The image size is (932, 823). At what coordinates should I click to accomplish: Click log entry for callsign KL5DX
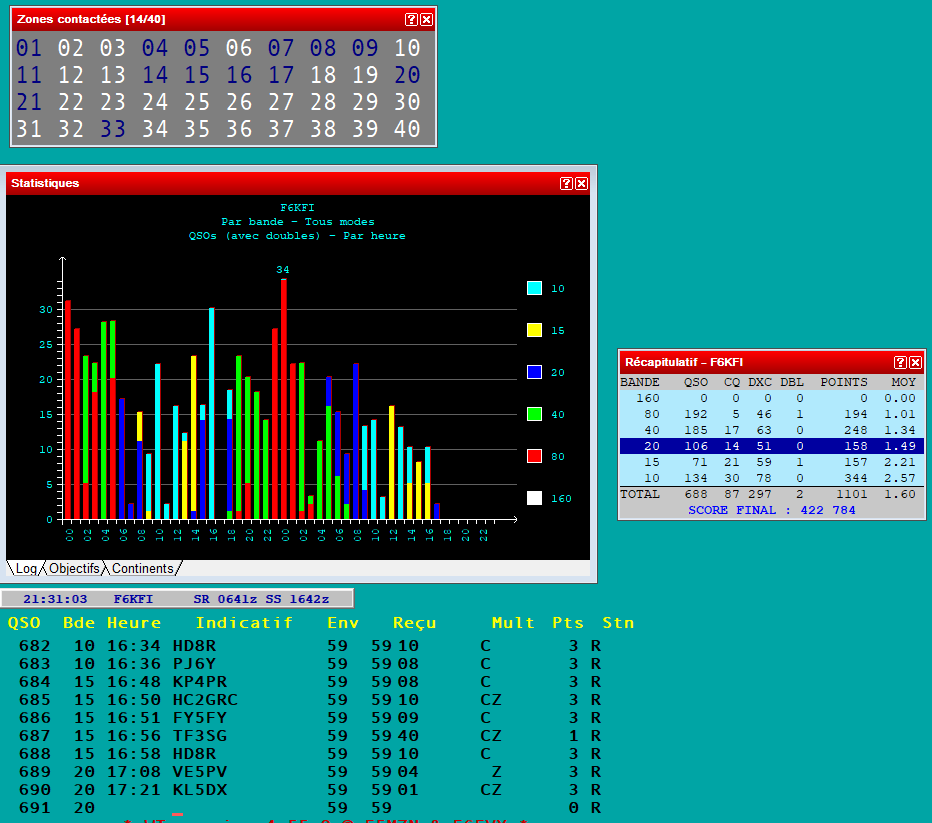pyautogui.click(x=200, y=790)
